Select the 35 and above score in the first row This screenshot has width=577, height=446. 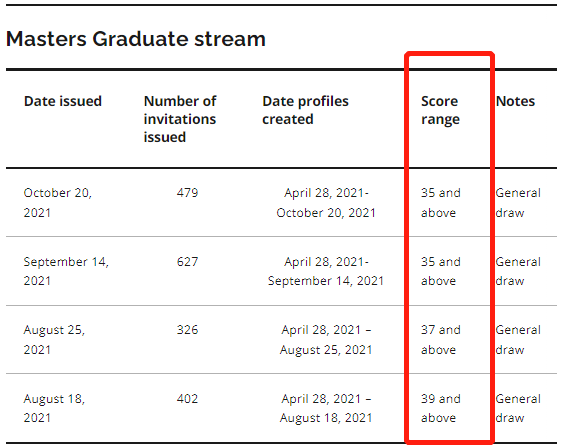(x=441, y=202)
